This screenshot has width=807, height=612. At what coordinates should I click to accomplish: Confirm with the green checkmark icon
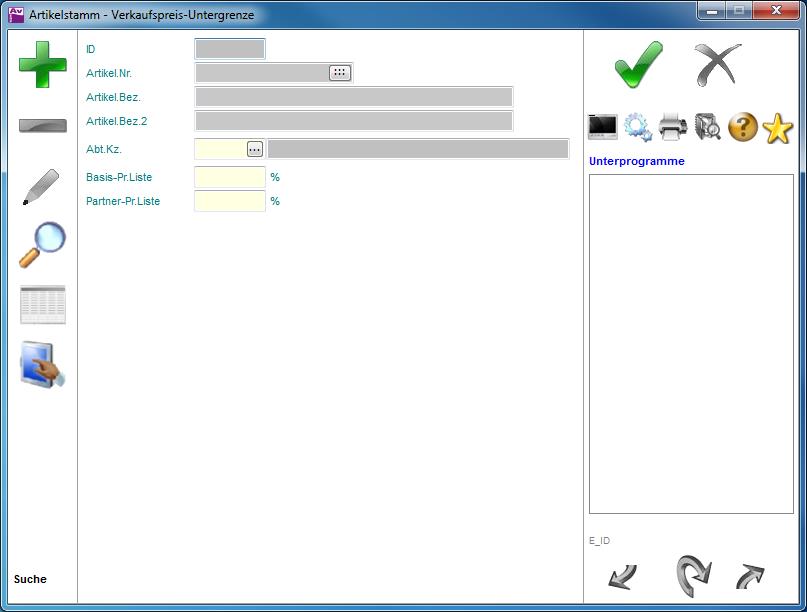[638, 65]
